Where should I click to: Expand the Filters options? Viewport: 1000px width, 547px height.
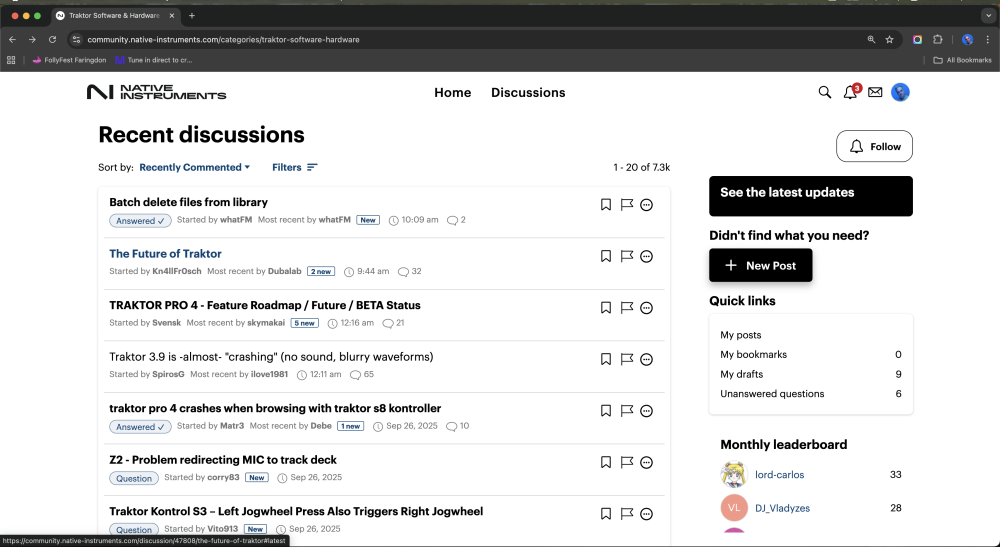coord(295,167)
